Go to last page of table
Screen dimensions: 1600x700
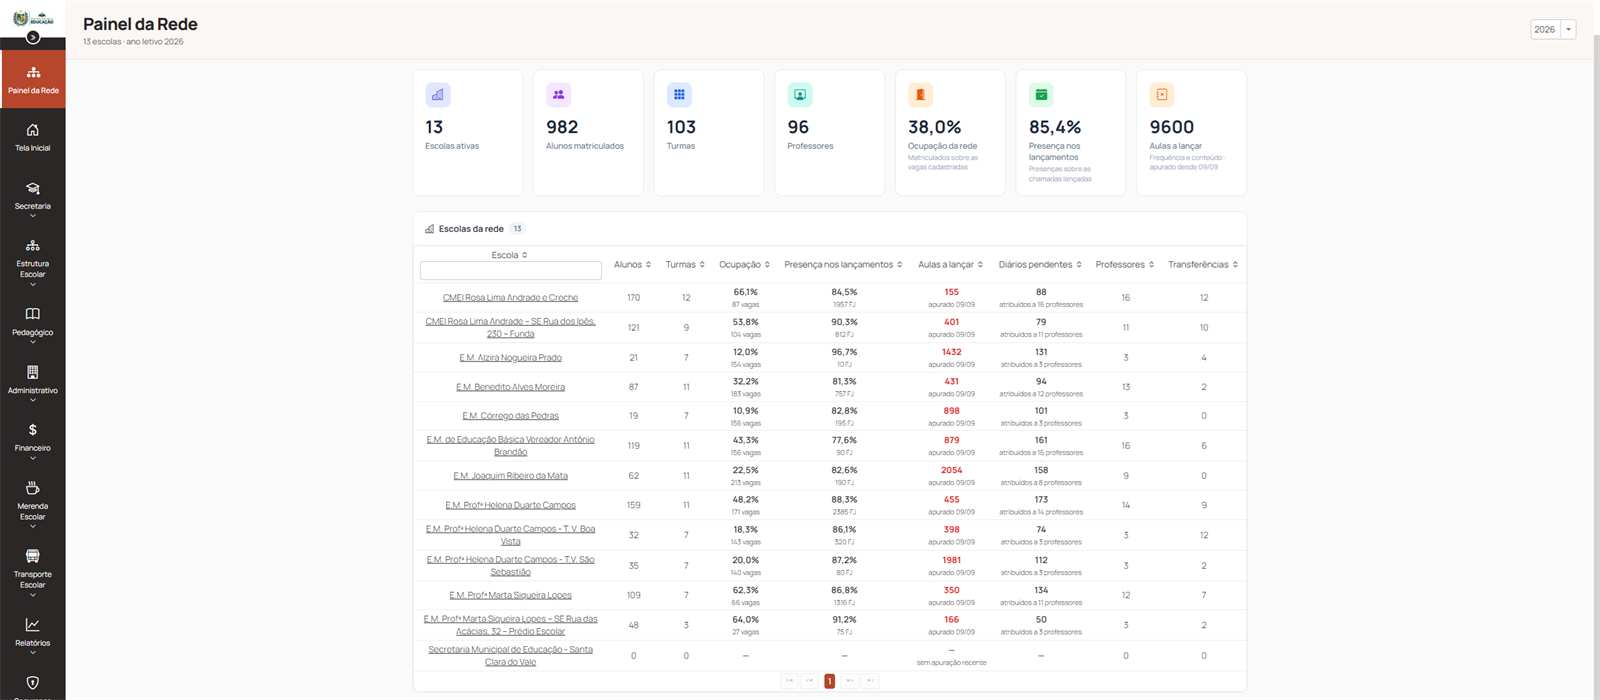[x=870, y=681]
